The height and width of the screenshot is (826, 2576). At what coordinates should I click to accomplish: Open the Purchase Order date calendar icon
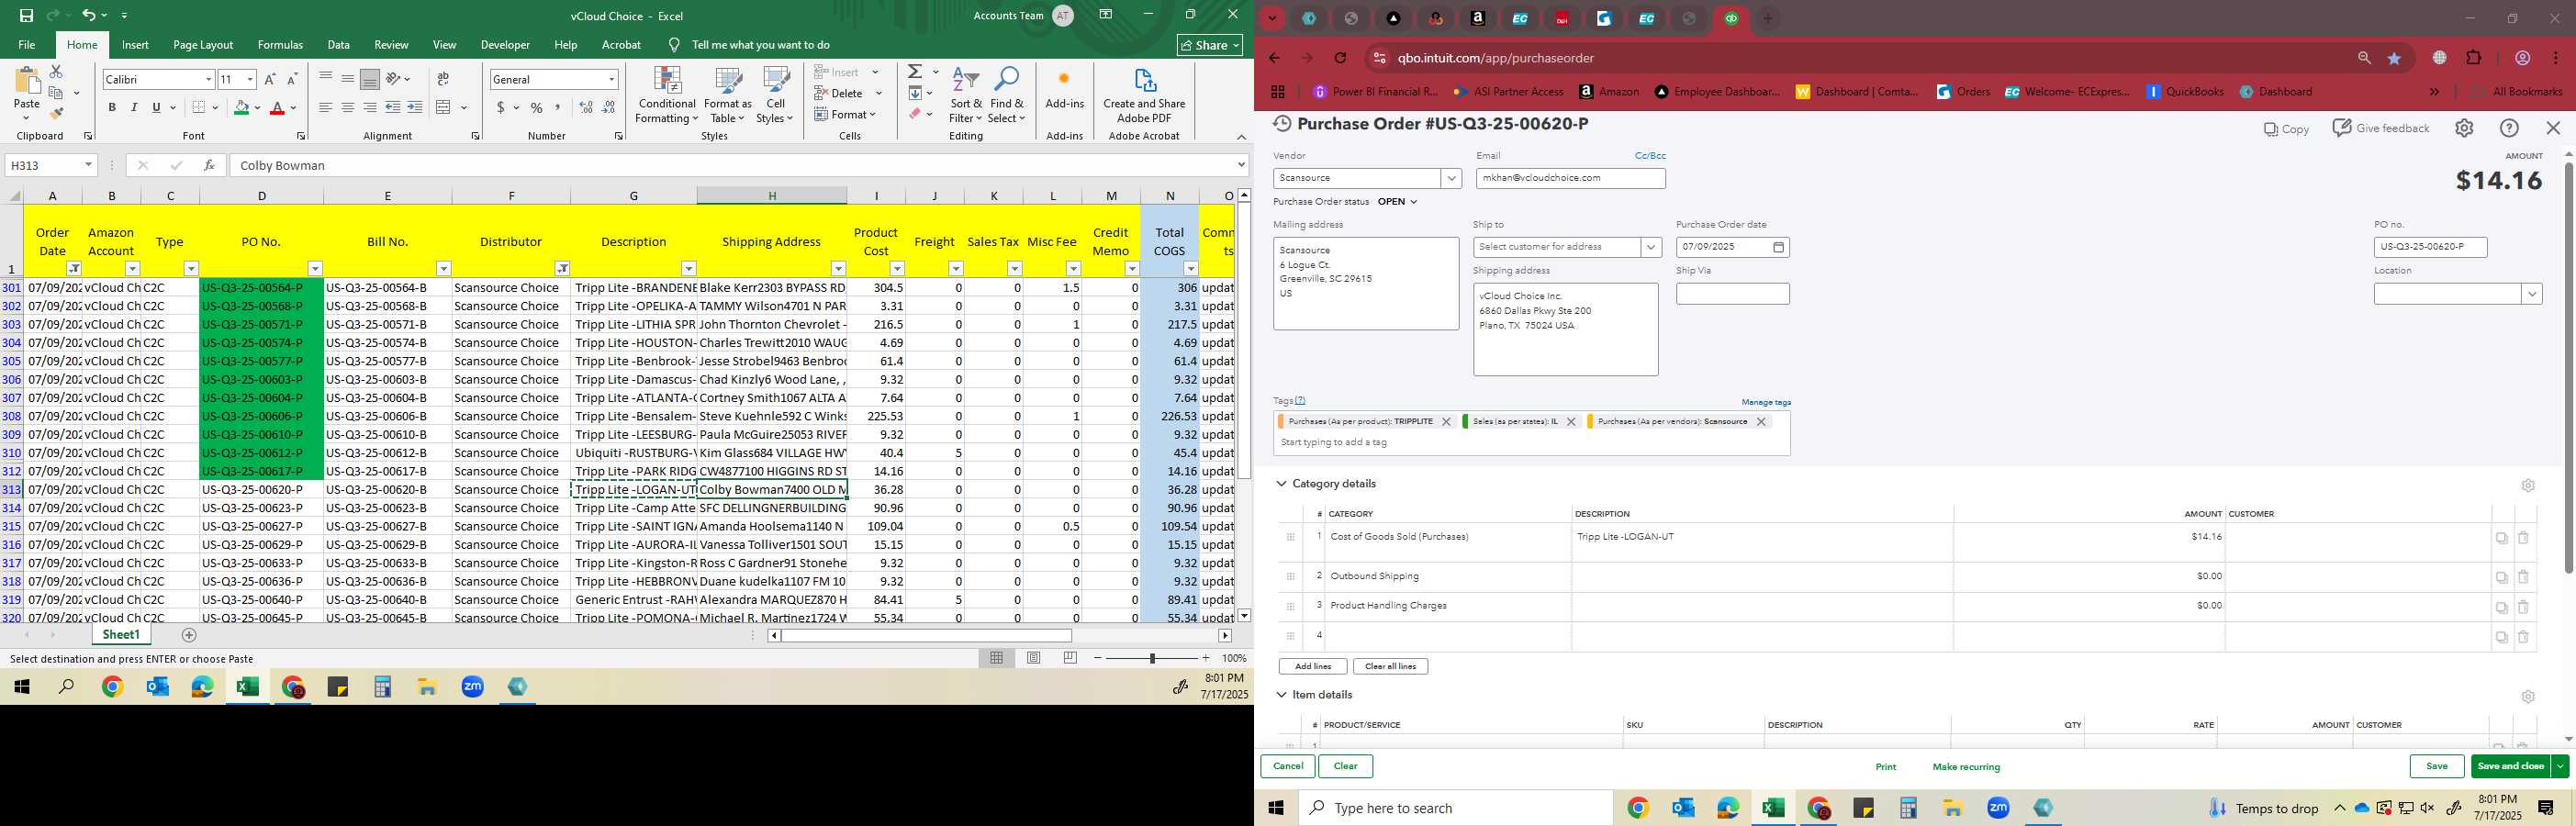pos(1778,247)
